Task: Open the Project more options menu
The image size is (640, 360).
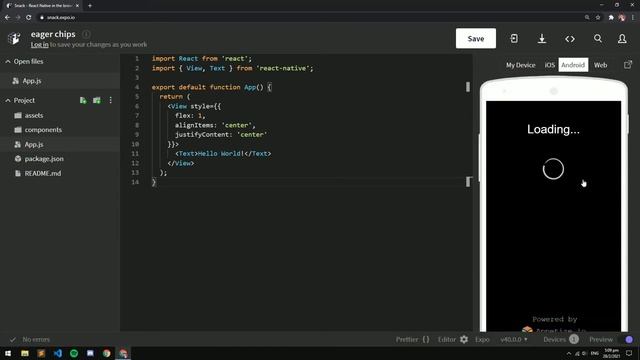Action: (111, 100)
